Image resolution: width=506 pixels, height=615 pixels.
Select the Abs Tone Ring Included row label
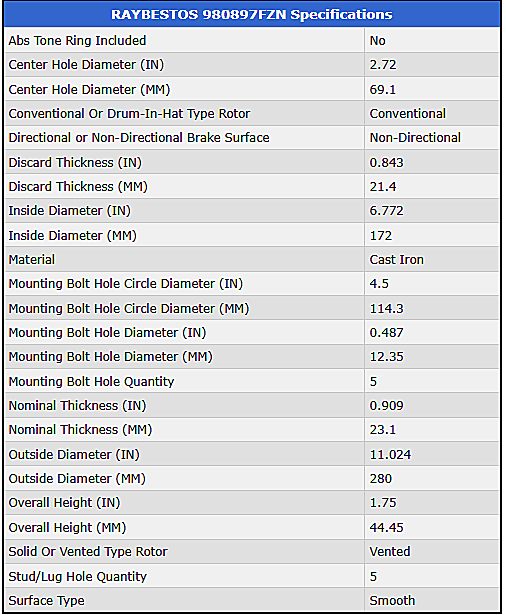pos(77,41)
